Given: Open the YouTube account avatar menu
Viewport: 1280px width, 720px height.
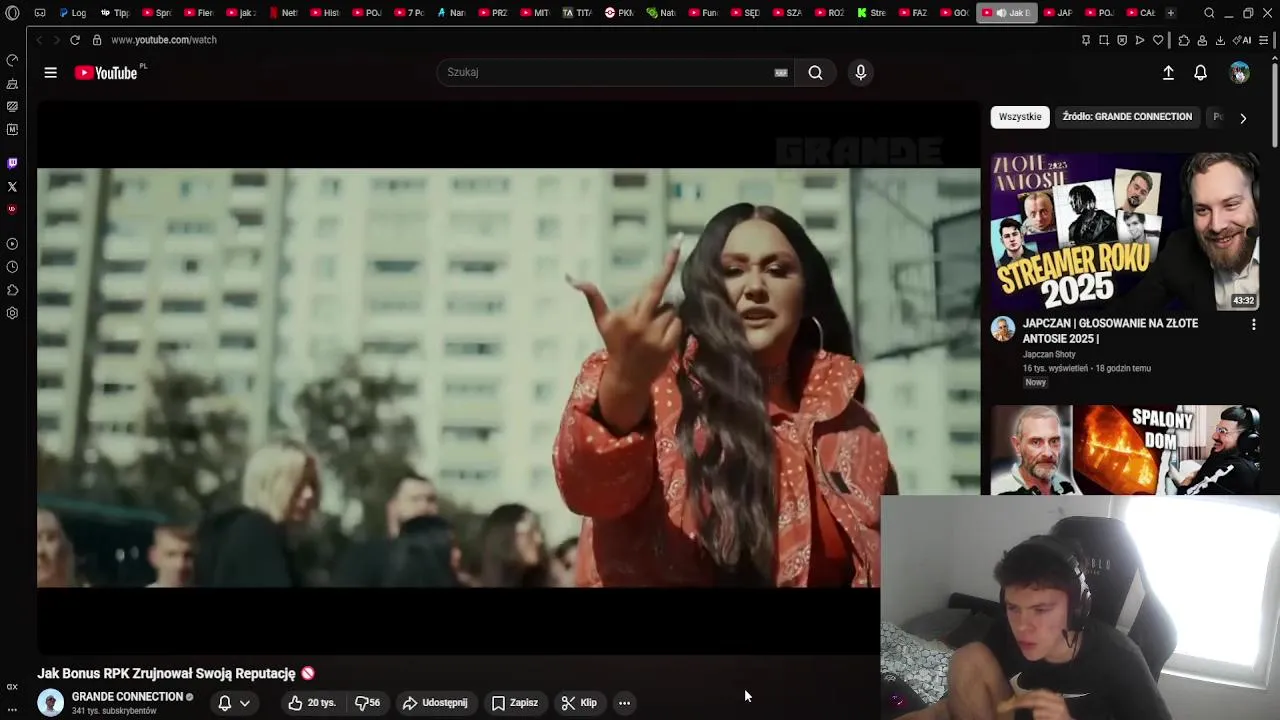Looking at the screenshot, I should coord(1239,73).
